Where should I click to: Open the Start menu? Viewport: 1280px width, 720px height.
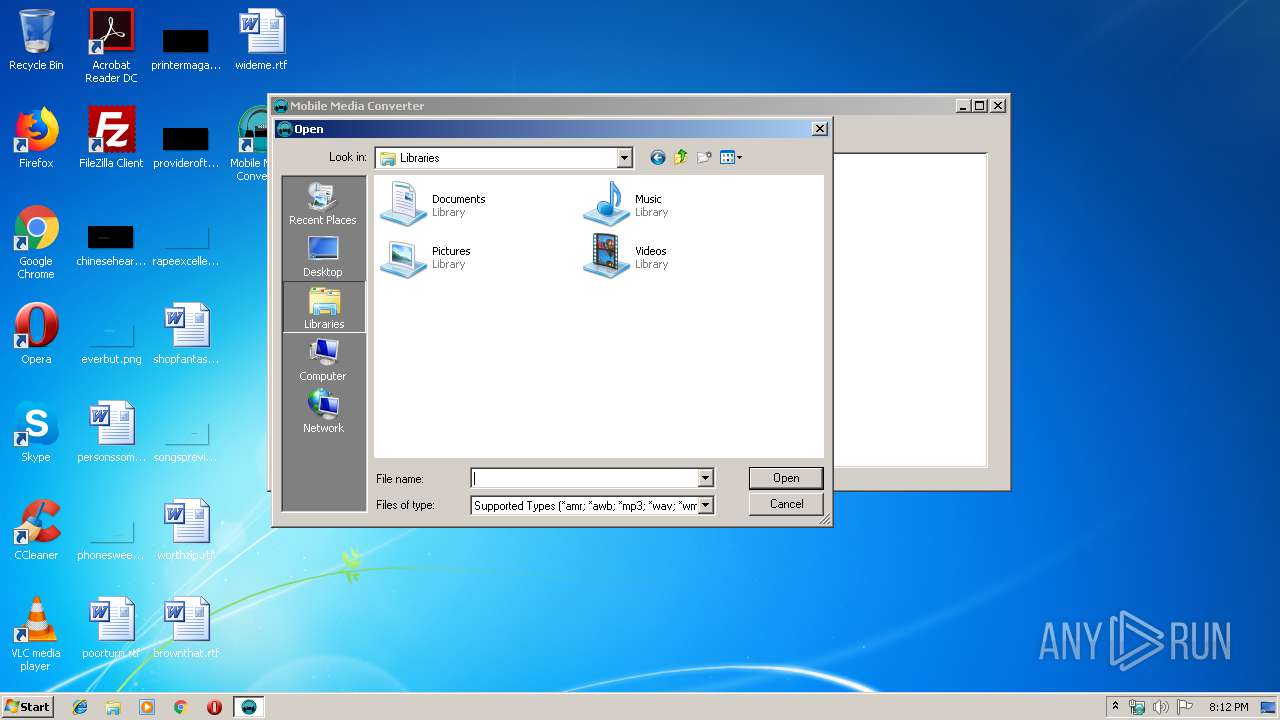tap(28, 706)
